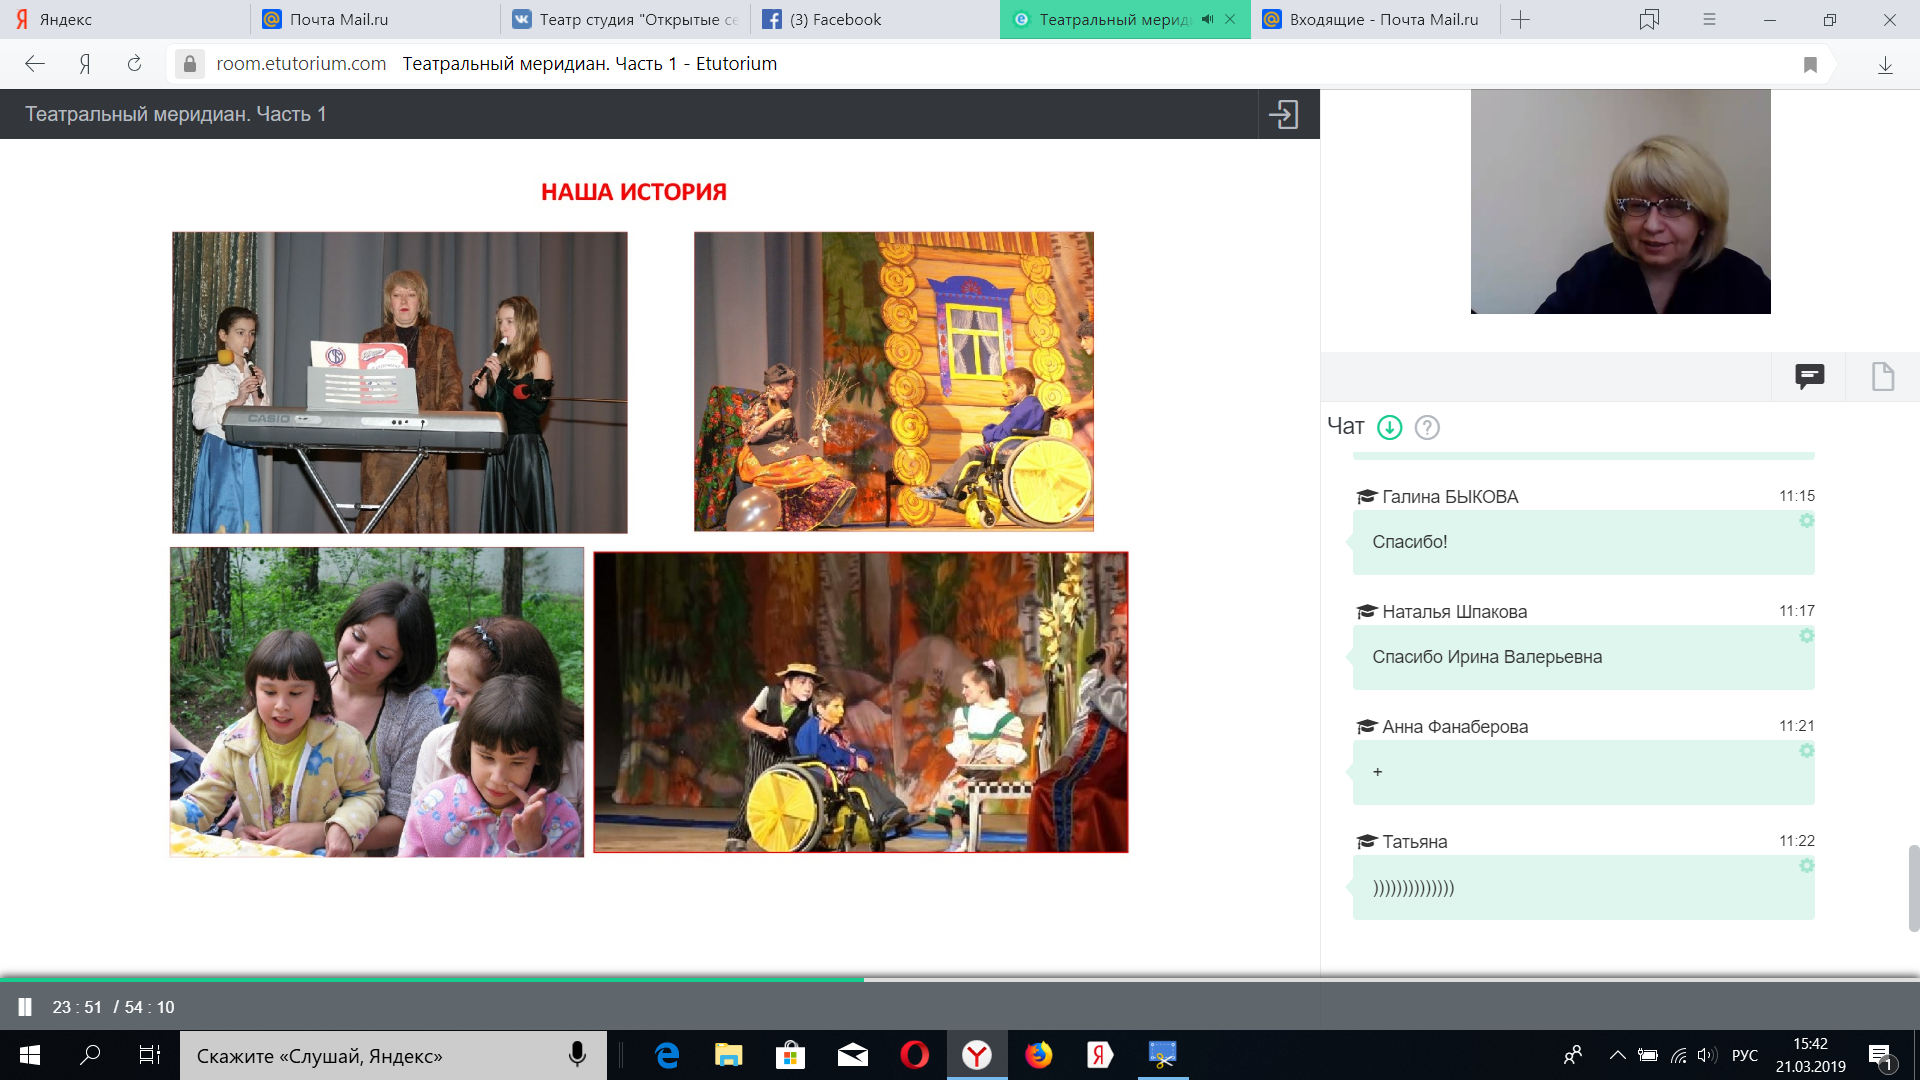Seek in the recording progress bar

click(x=1100, y=979)
